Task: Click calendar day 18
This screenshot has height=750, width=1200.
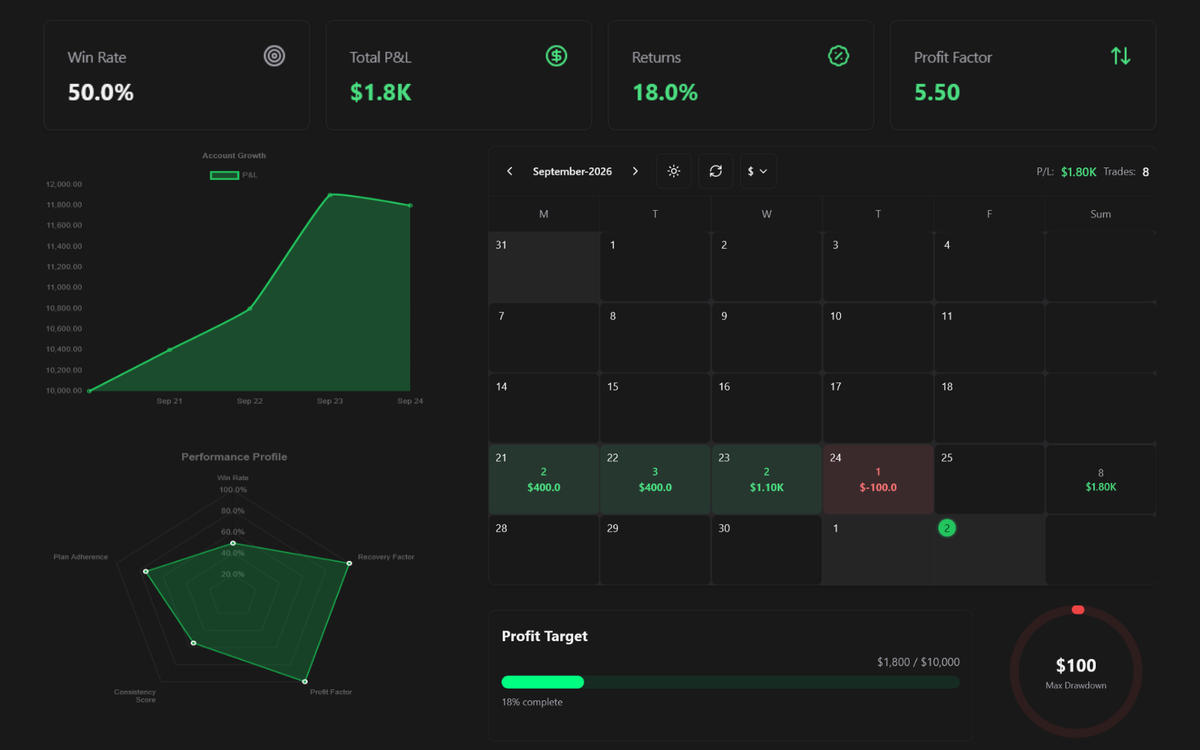Action: tap(989, 409)
